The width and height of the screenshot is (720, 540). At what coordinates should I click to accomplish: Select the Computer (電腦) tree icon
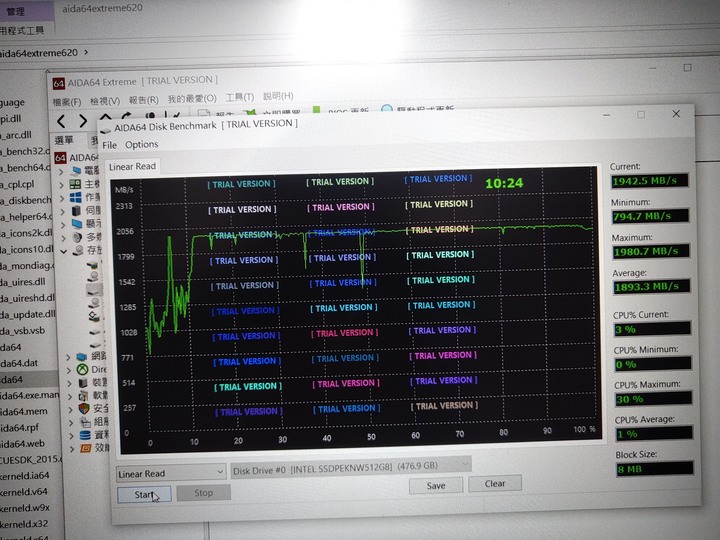pyautogui.click(x=77, y=171)
